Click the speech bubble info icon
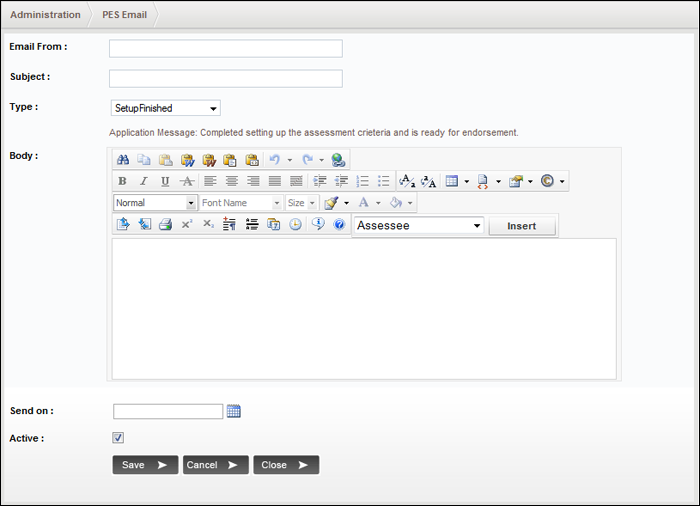The image size is (700, 506). 318,224
